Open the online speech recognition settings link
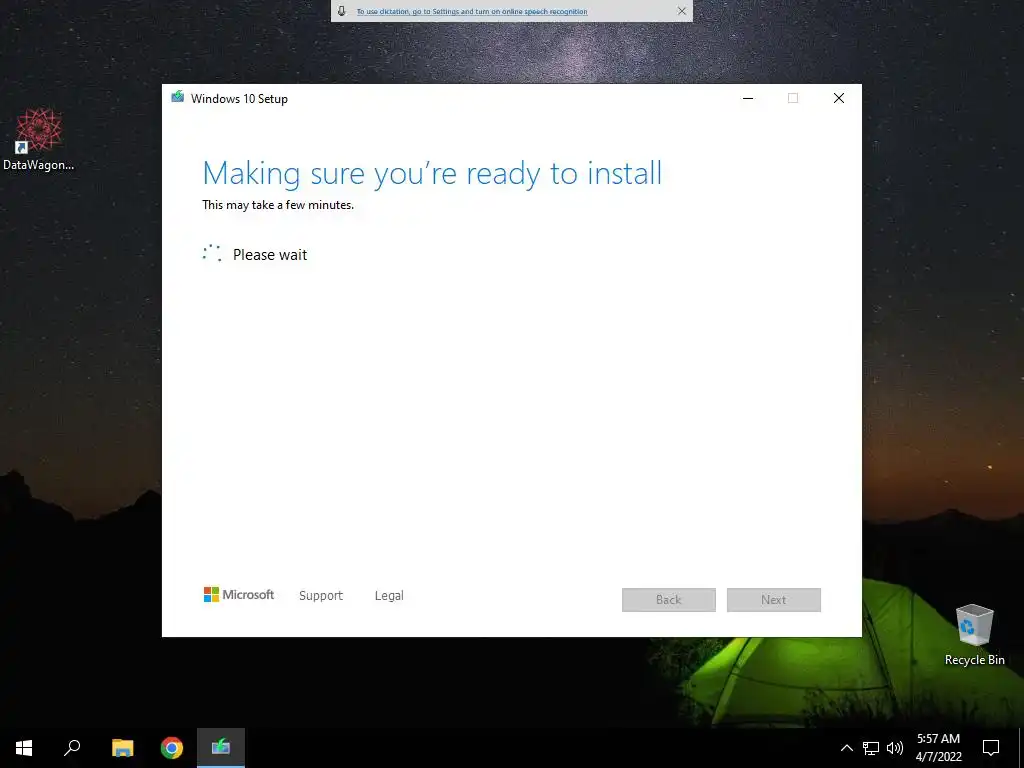 tap(472, 11)
